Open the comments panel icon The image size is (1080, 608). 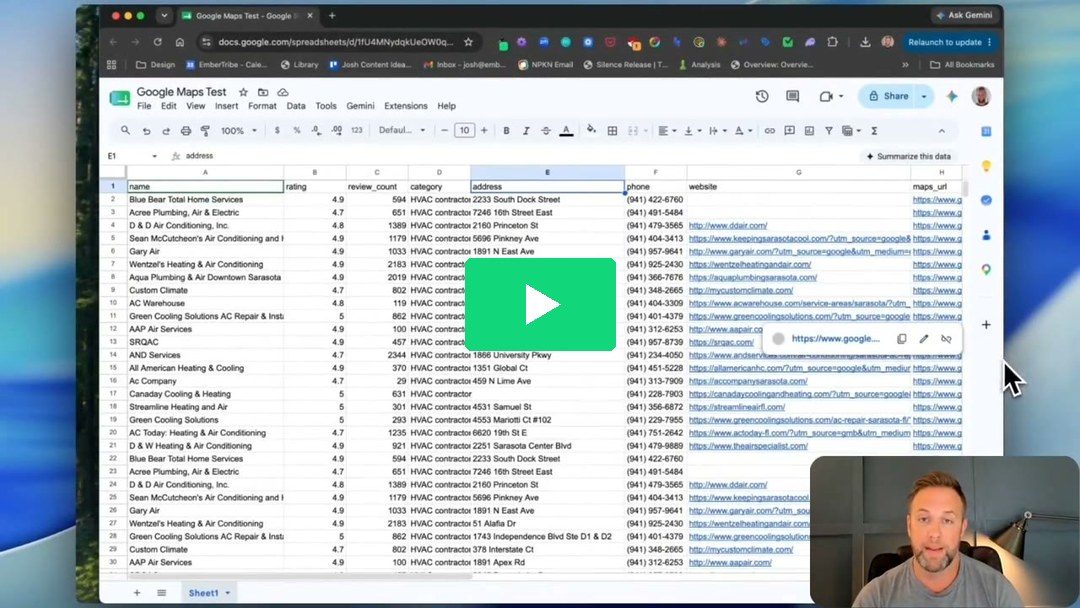click(793, 96)
